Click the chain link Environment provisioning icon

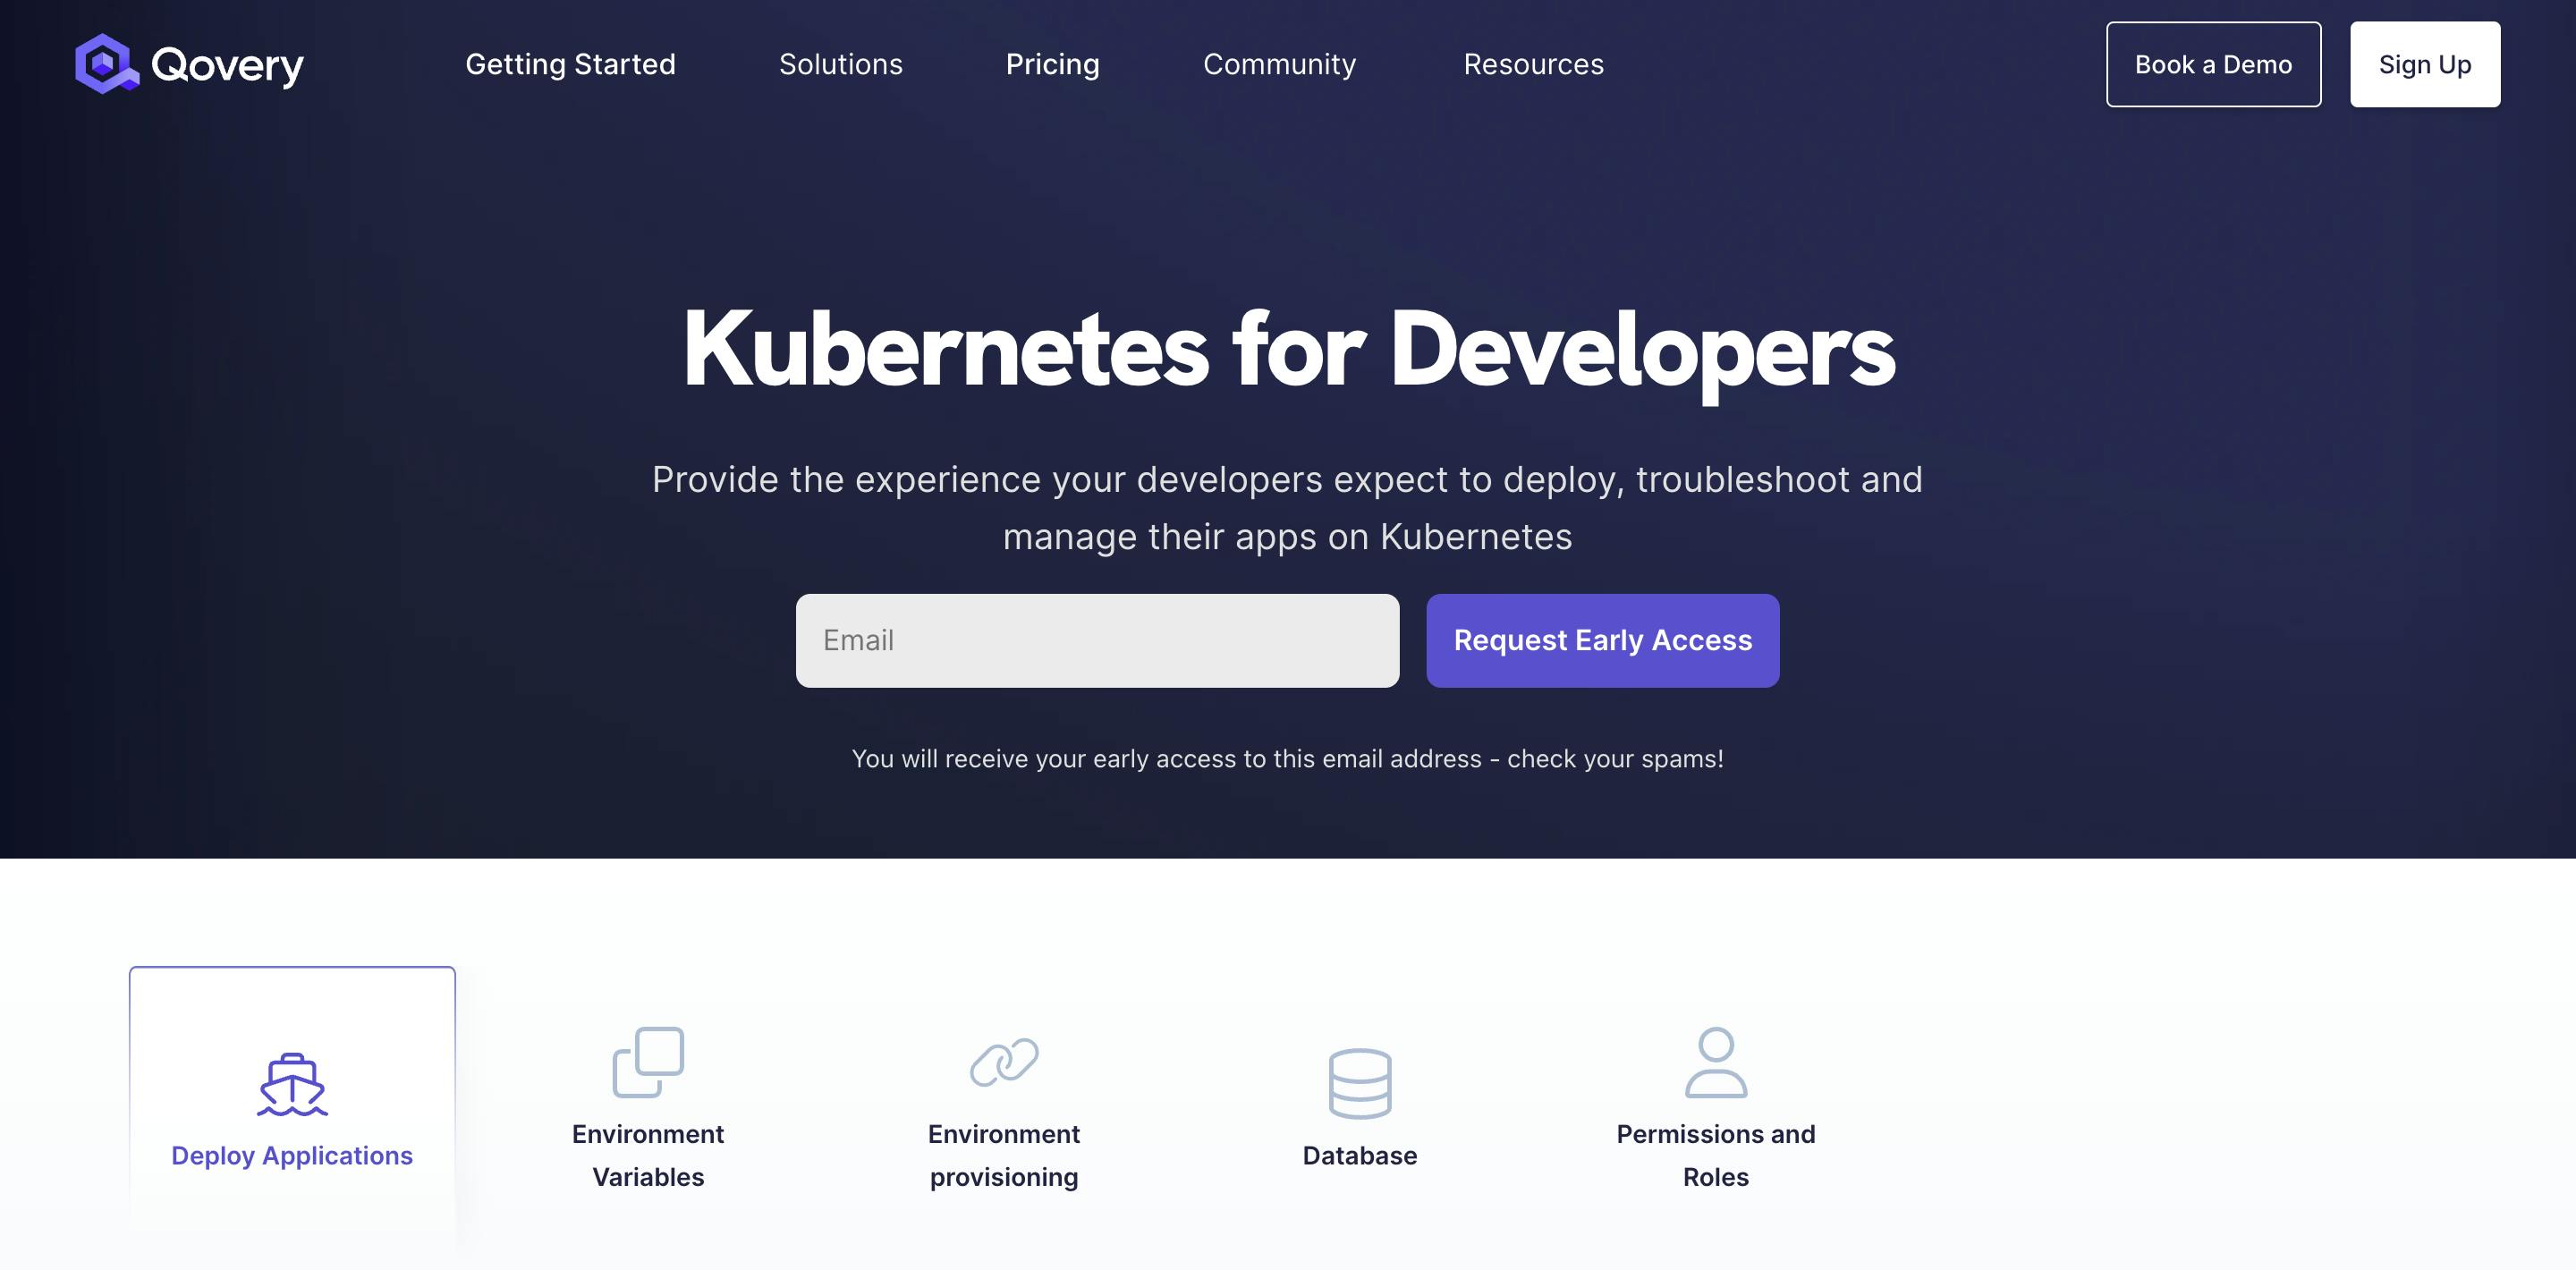1004,1062
